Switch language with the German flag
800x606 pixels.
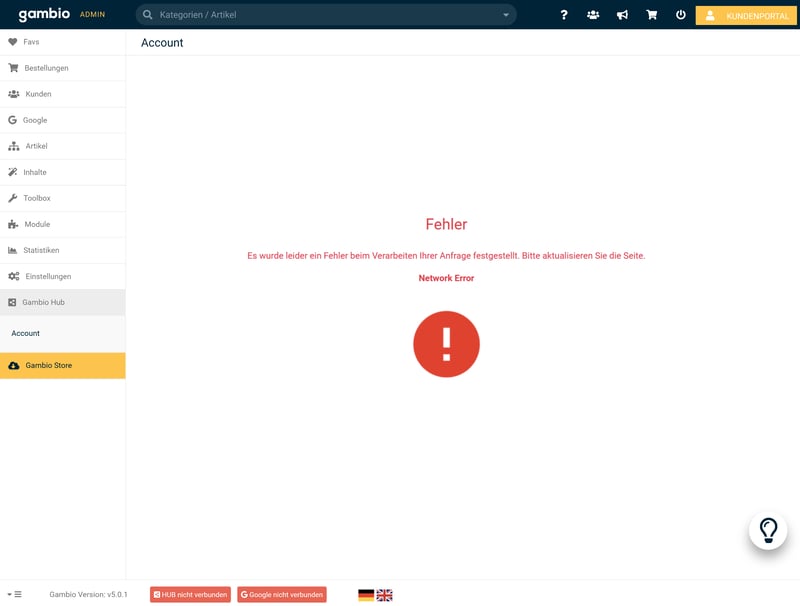(366, 595)
